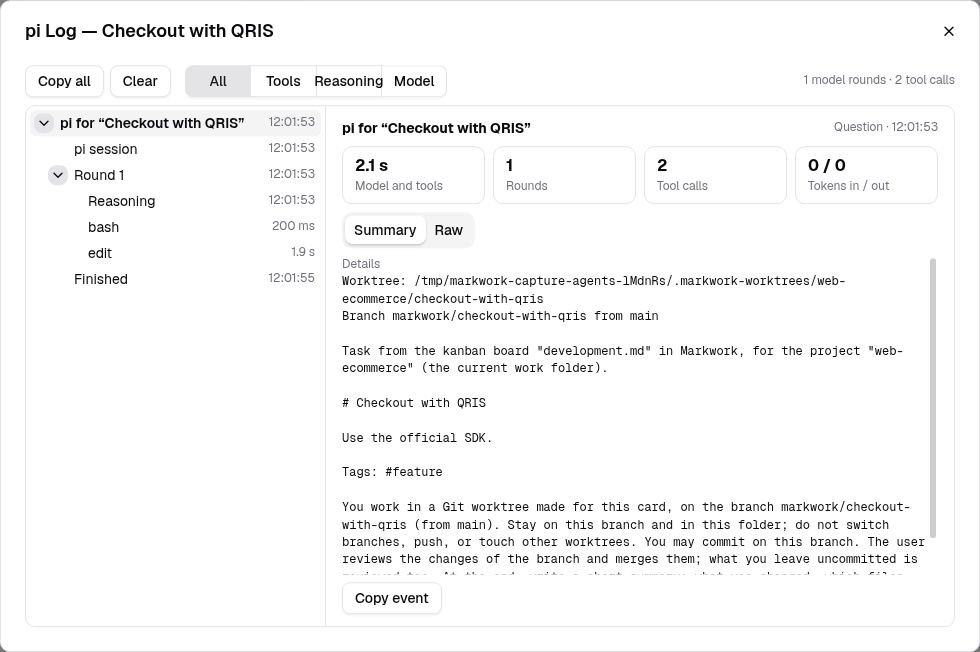Viewport: 980px width, 652px height.
Task: Switch to the Raw view tab
Action: tap(449, 230)
